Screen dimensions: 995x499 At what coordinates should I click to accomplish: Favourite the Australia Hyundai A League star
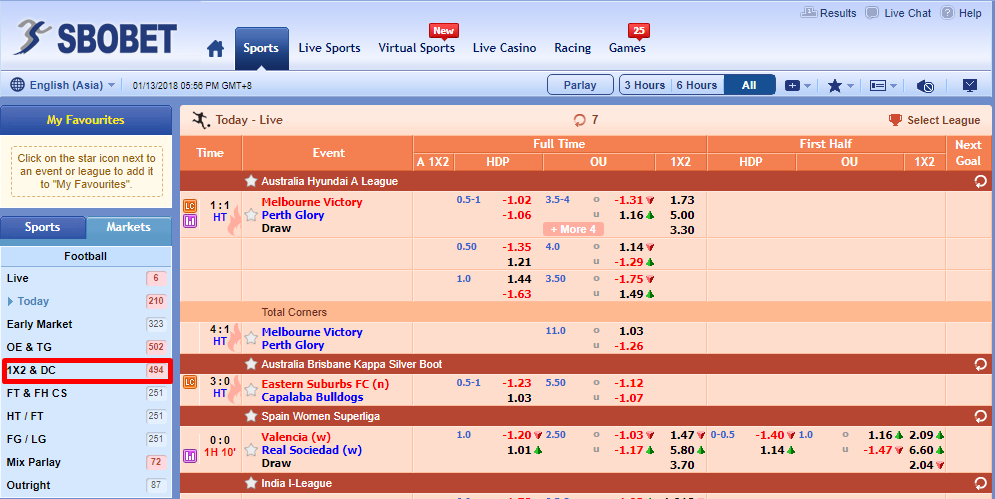[x=251, y=182]
